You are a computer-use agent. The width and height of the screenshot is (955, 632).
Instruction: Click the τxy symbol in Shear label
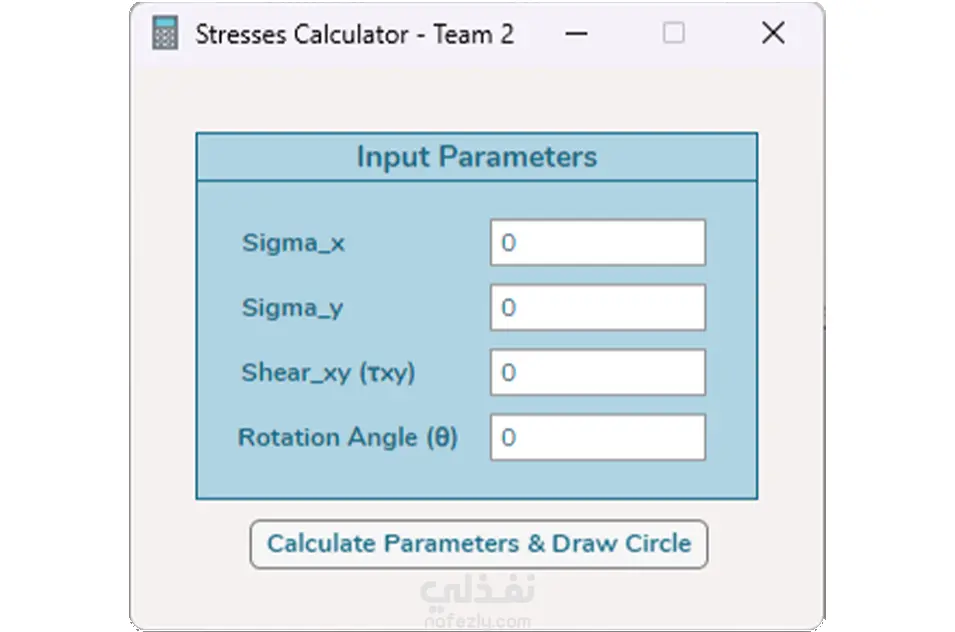pyautogui.click(x=387, y=373)
